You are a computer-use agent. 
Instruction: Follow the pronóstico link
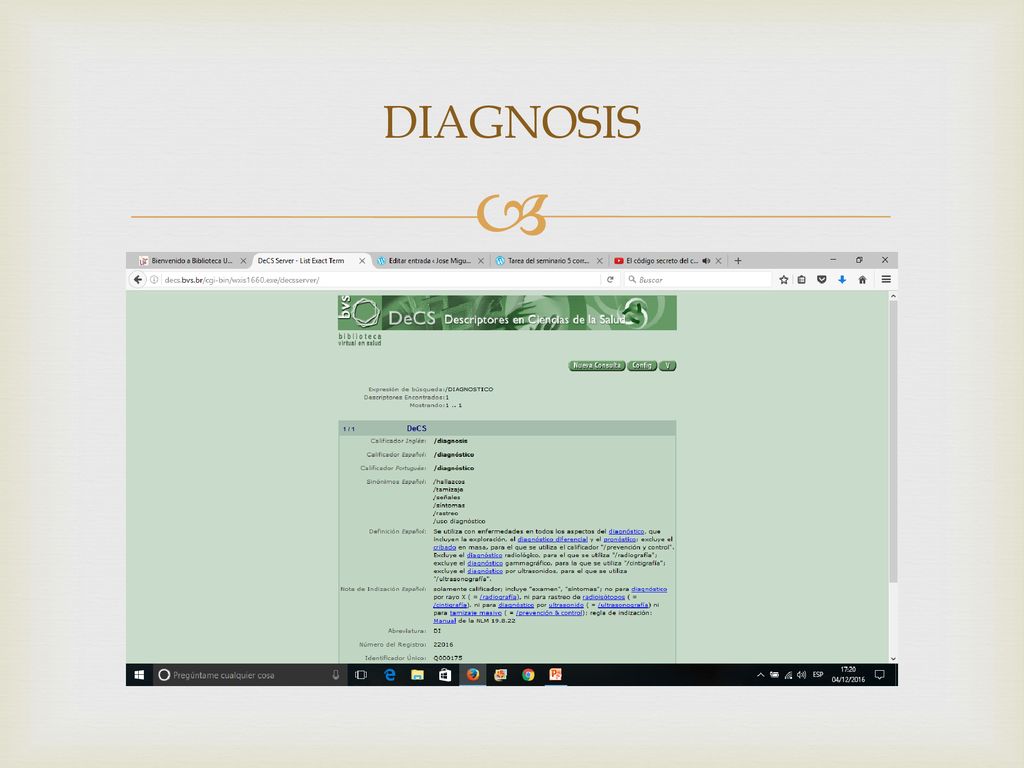pos(620,539)
